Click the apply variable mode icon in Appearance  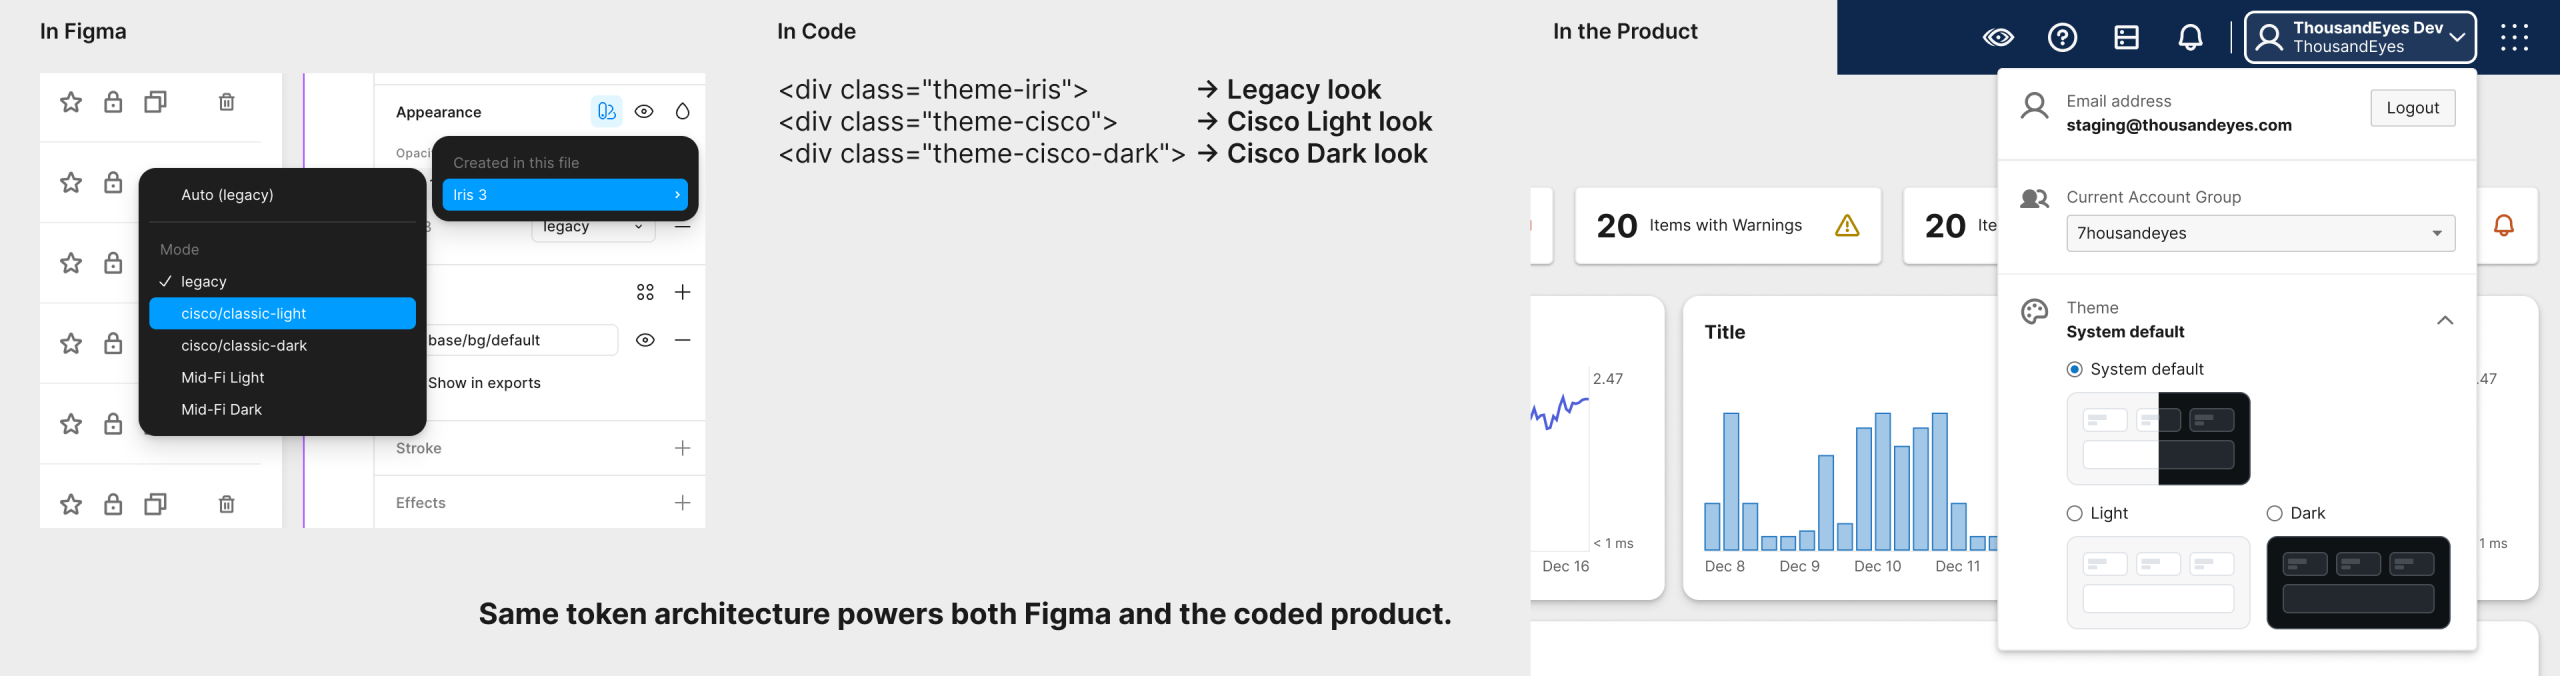click(606, 111)
